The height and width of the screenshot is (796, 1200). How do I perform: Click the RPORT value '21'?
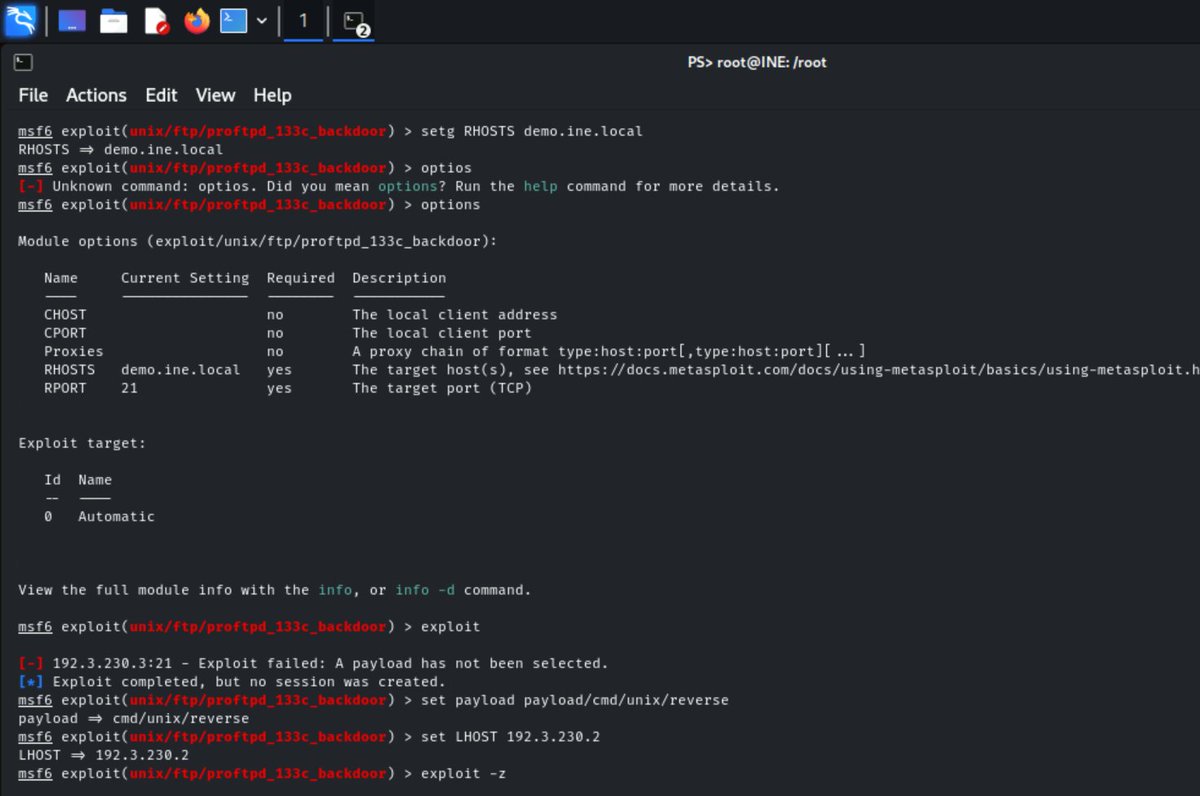(x=129, y=388)
